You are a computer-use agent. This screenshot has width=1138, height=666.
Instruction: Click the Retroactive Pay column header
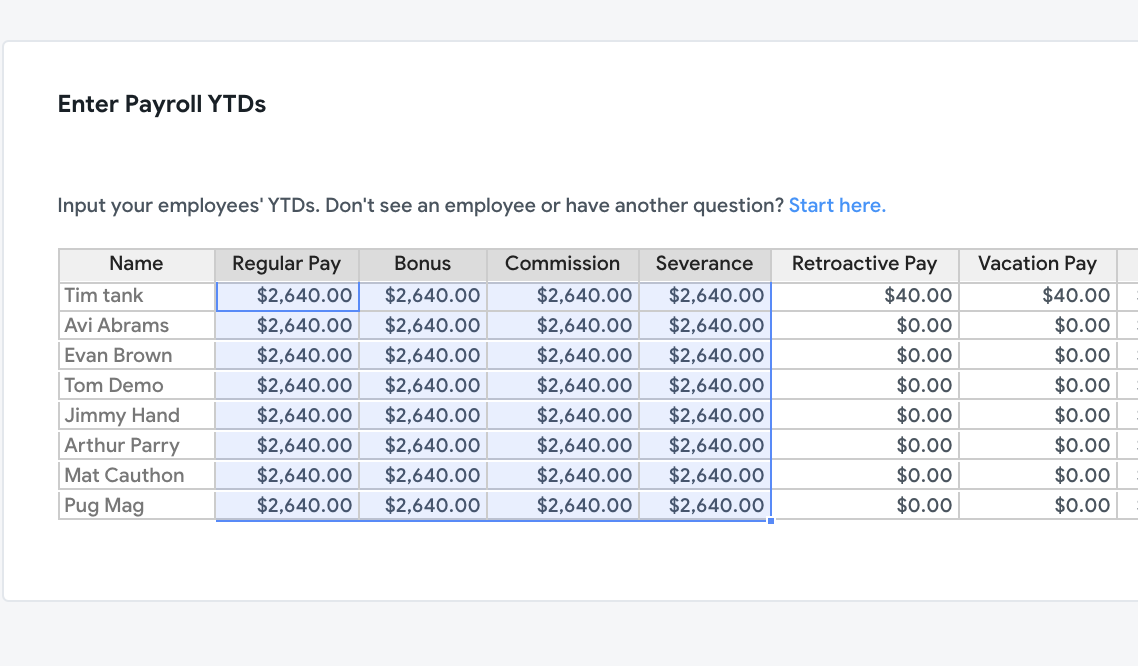pos(864,265)
